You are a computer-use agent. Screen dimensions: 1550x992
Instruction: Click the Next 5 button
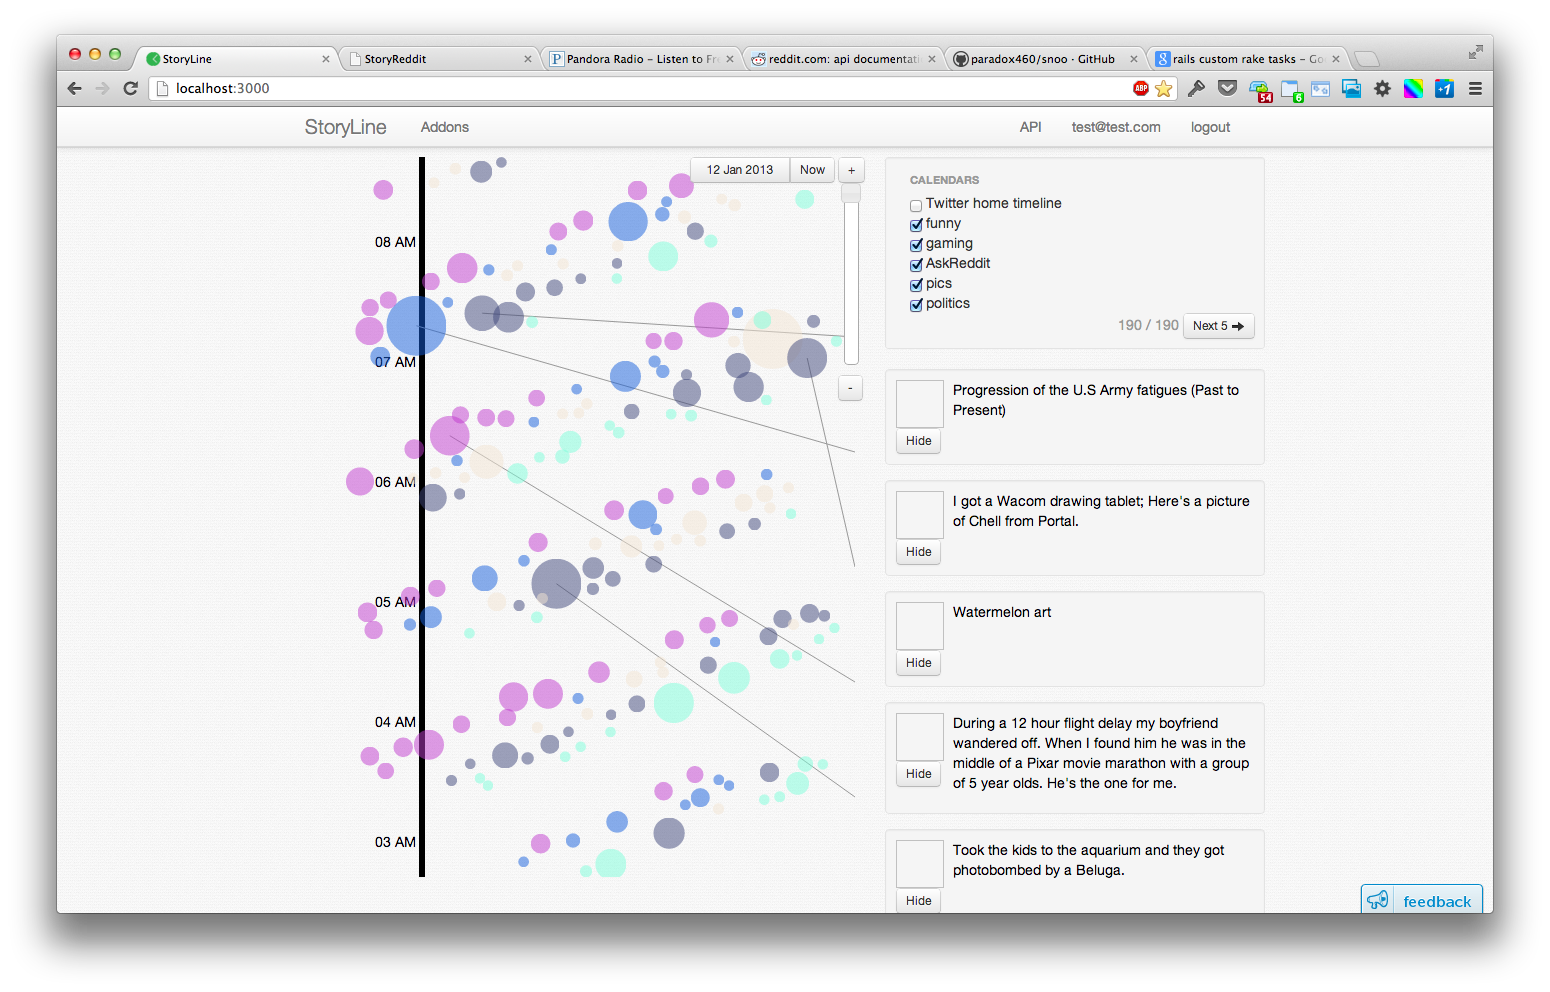click(1218, 326)
